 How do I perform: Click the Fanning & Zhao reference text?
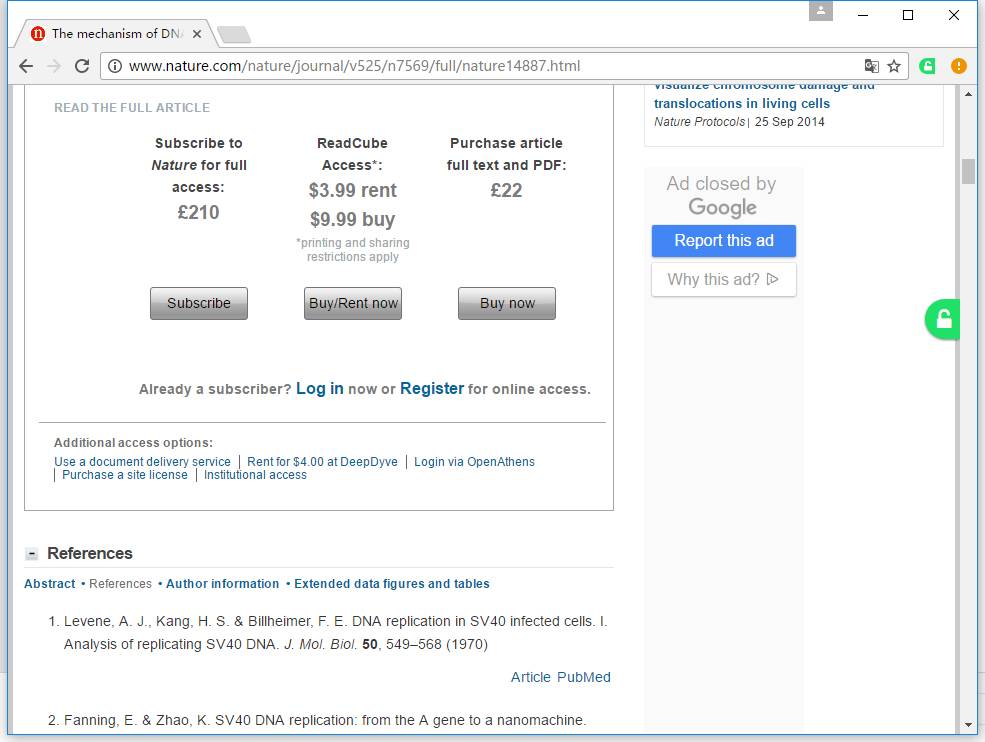tap(325, 720)
